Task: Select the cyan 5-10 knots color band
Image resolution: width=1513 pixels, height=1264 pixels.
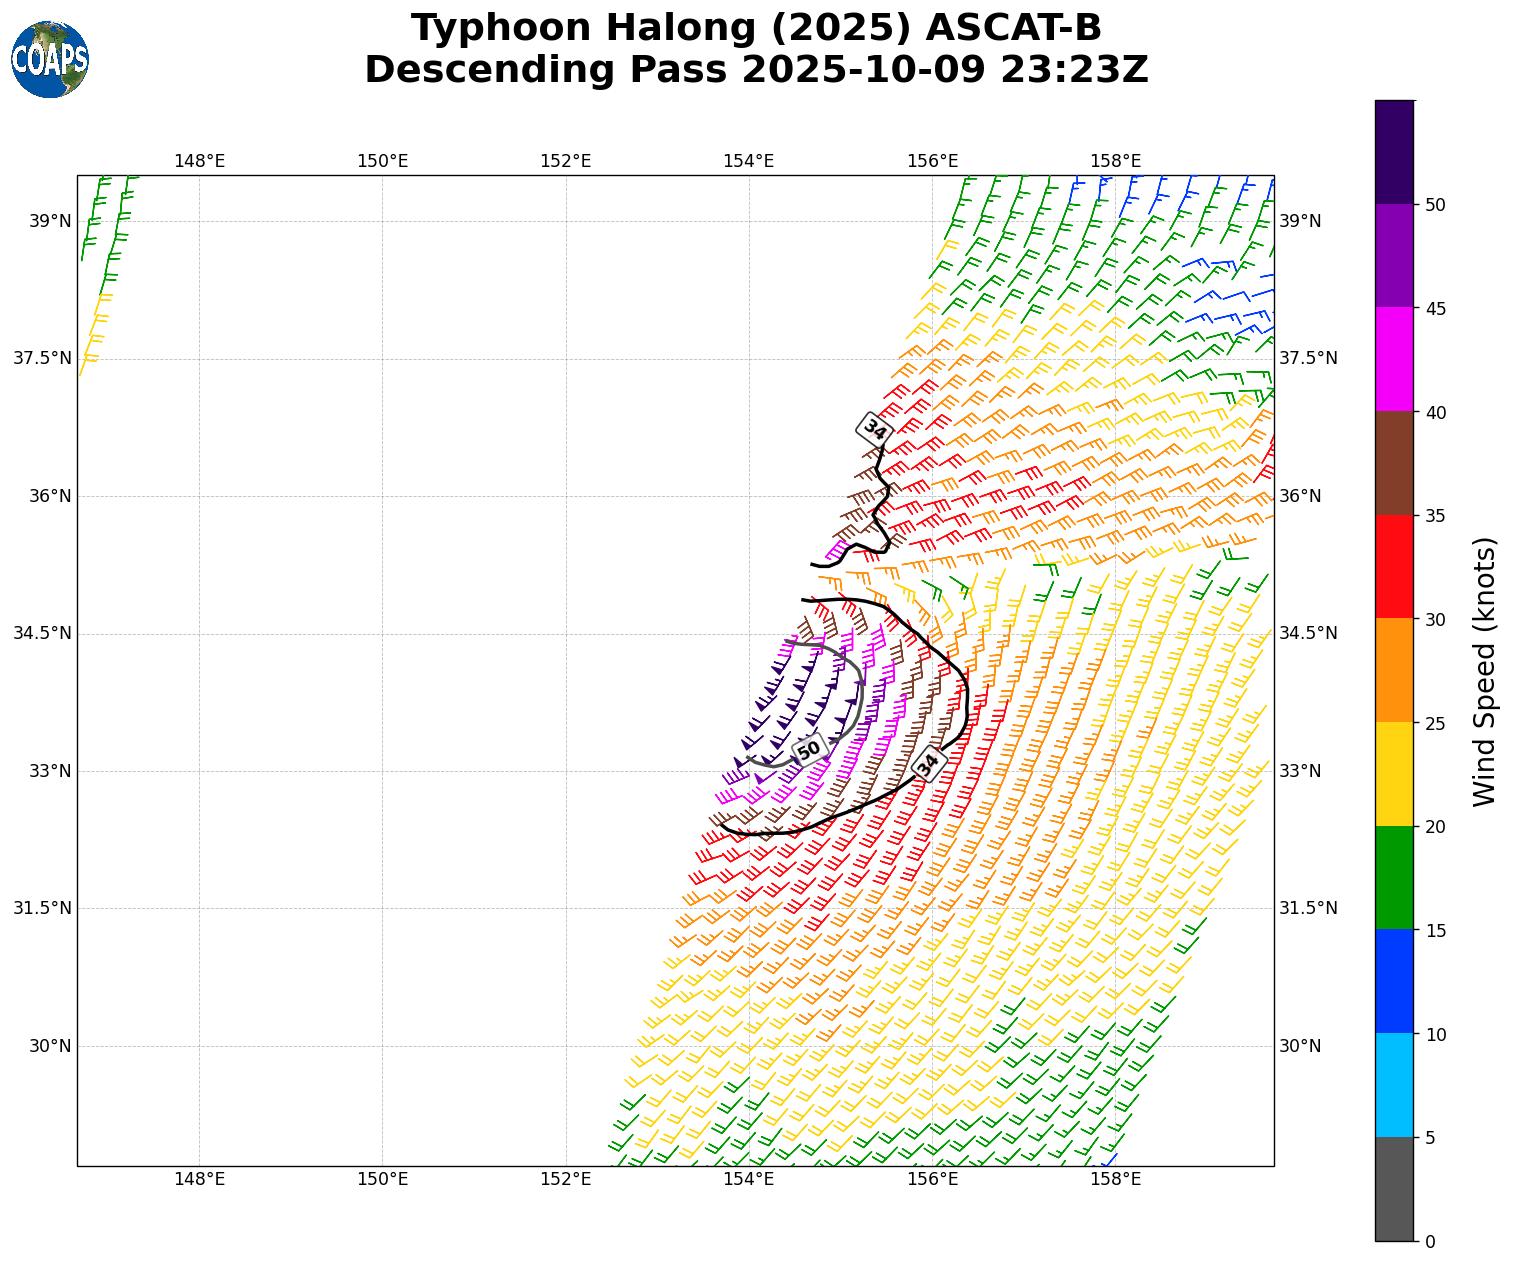Action: 1394,1085
